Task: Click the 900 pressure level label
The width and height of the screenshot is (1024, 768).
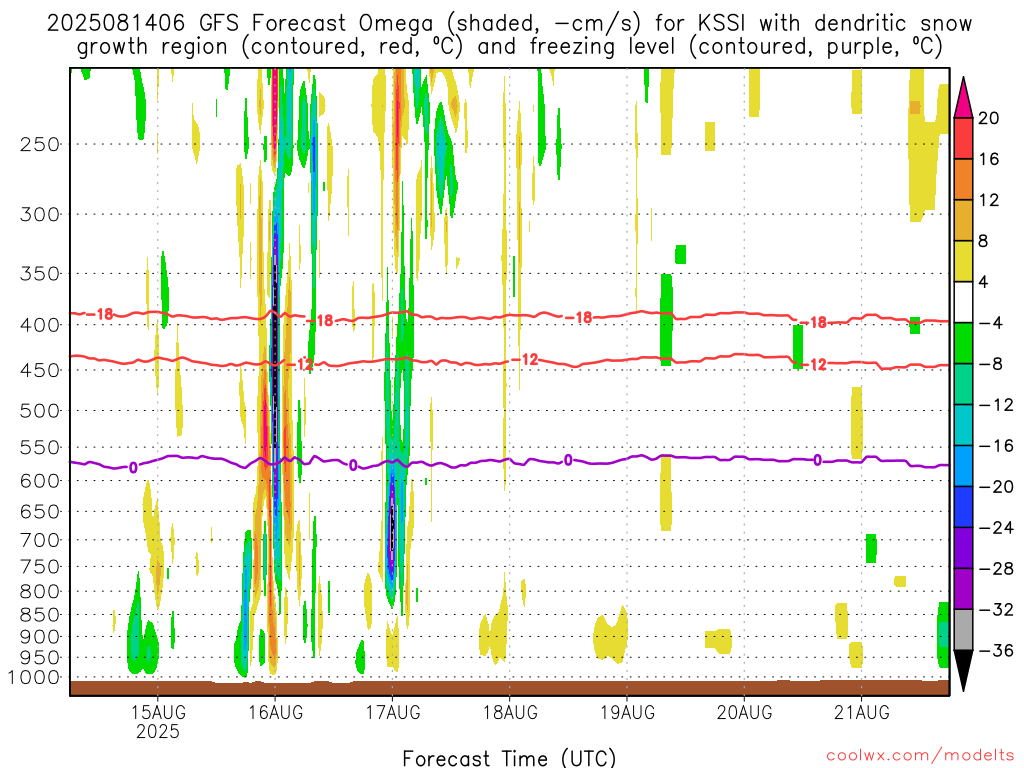Action: click(x=40, y=637)
